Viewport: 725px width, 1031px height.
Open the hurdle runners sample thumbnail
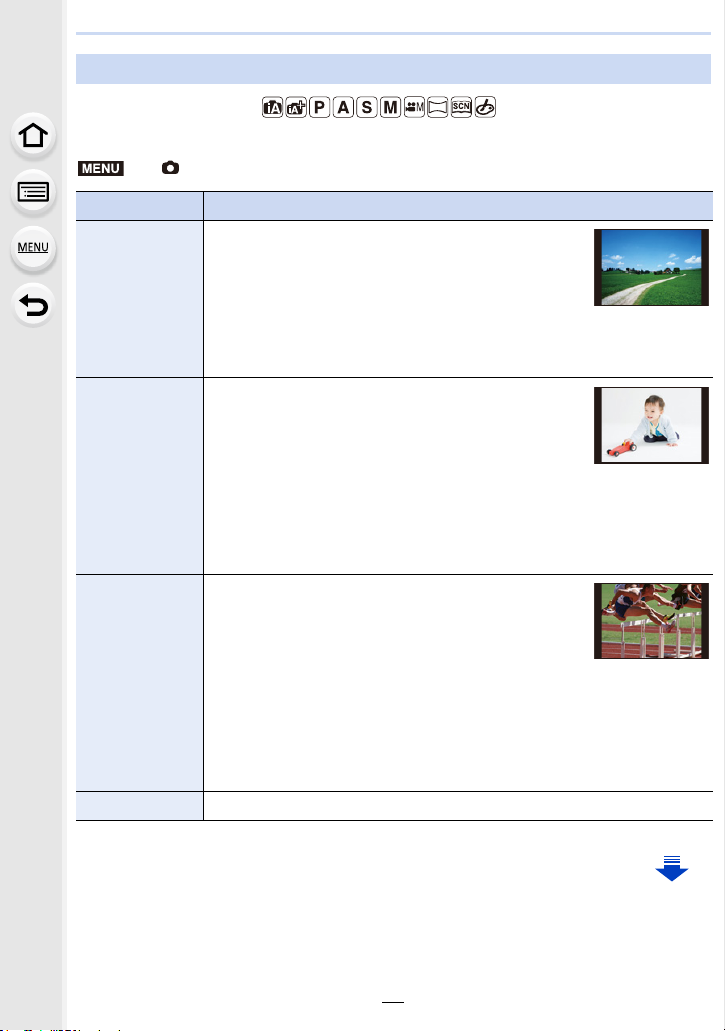651,621
